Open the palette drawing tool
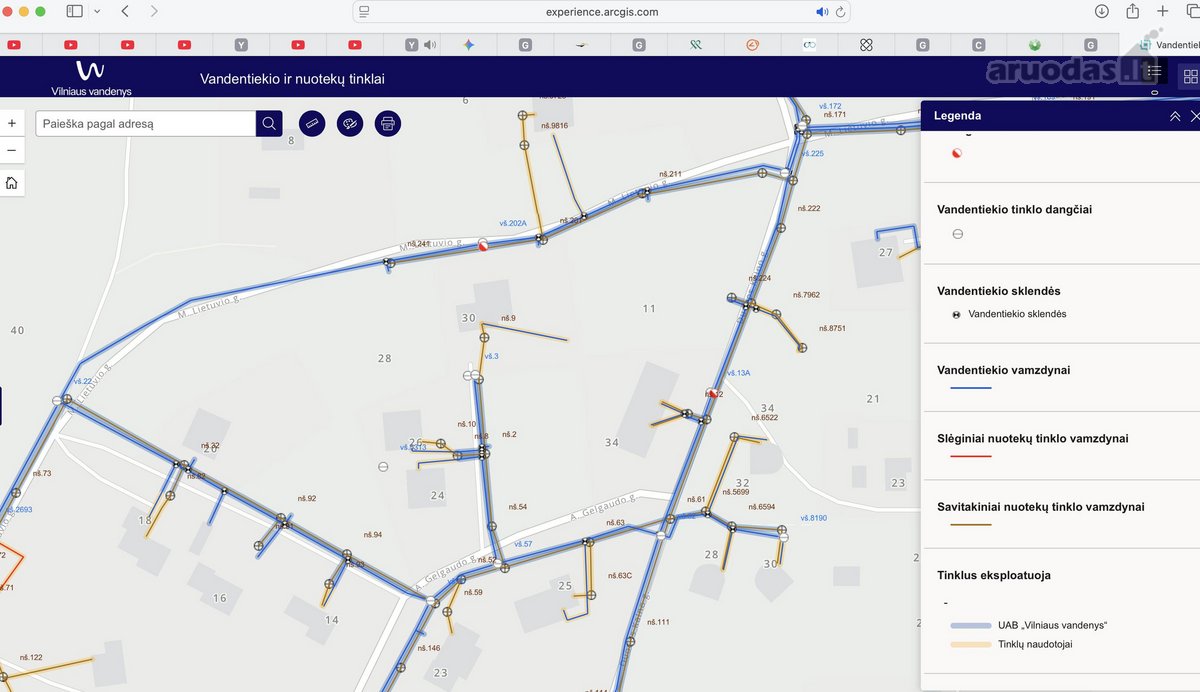The height and width of the screenshot is (692, 1200). pyautogui.click(x=350, y=124)
